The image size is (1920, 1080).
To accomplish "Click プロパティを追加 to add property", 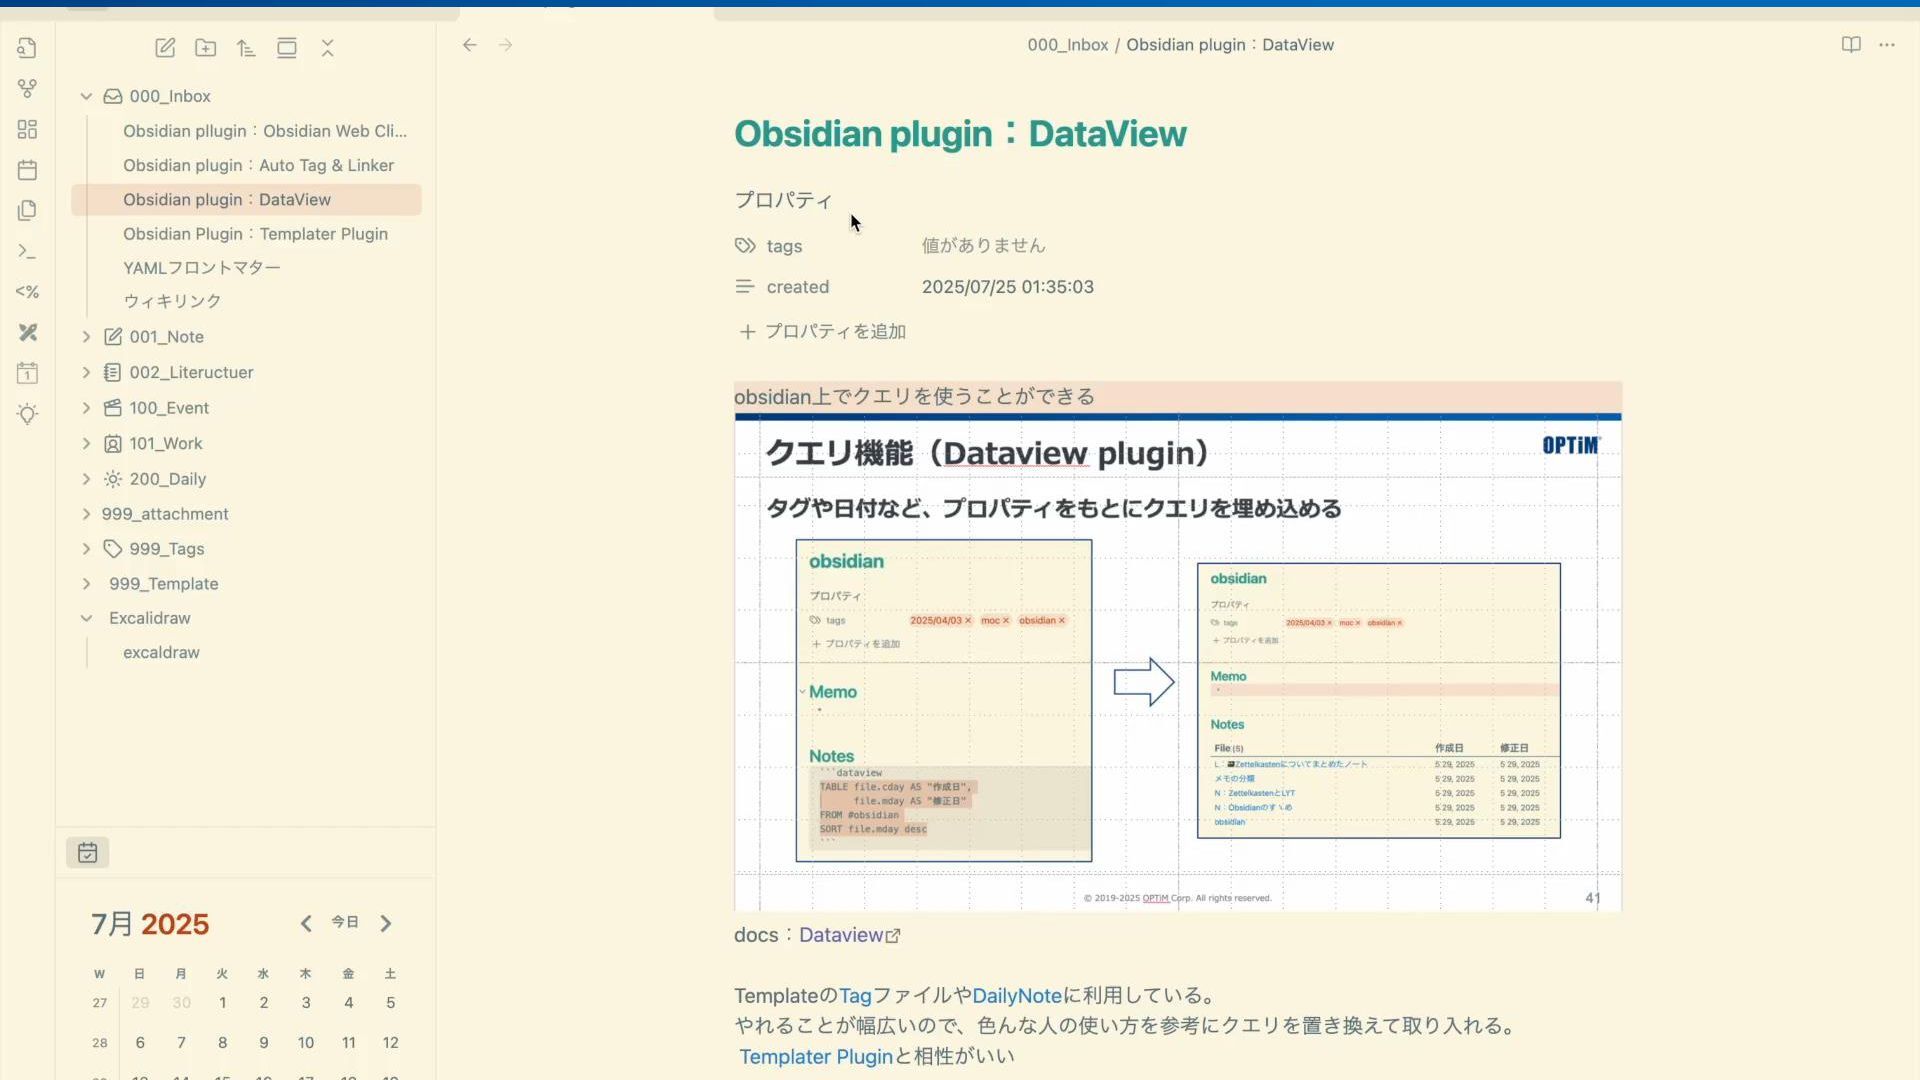I will pos(823,332).
